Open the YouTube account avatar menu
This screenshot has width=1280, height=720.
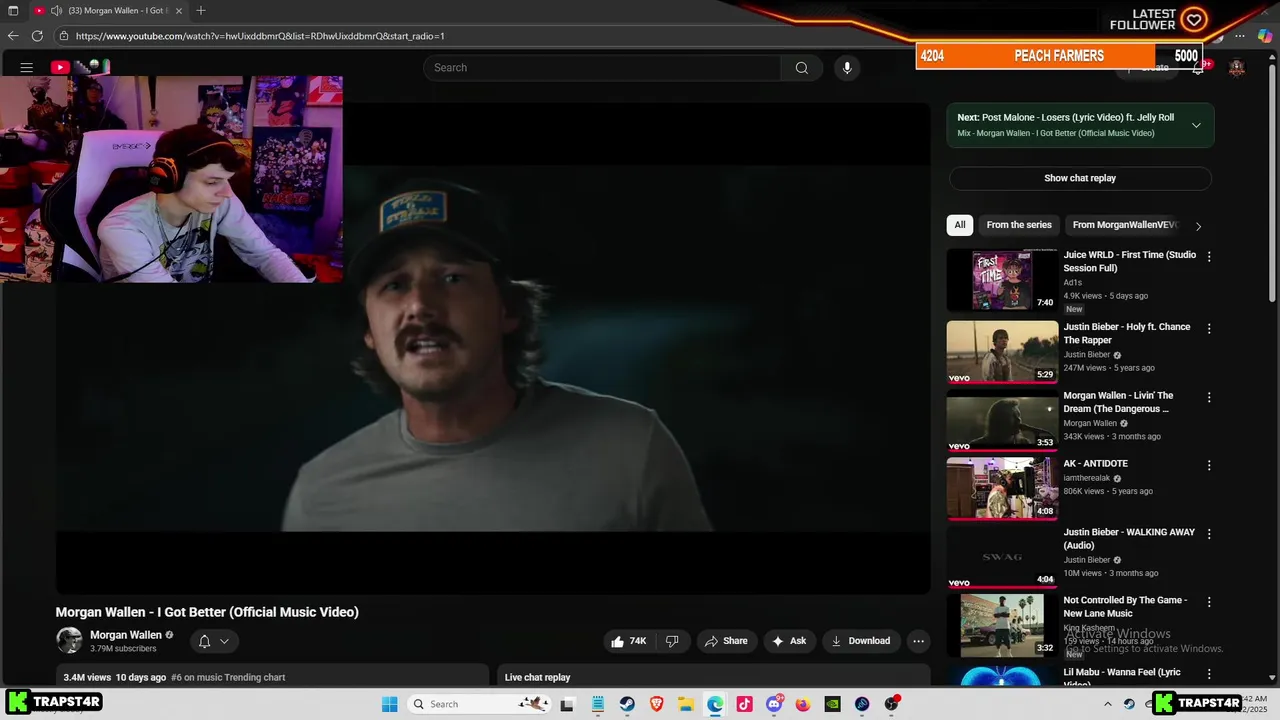(1237, 68)
